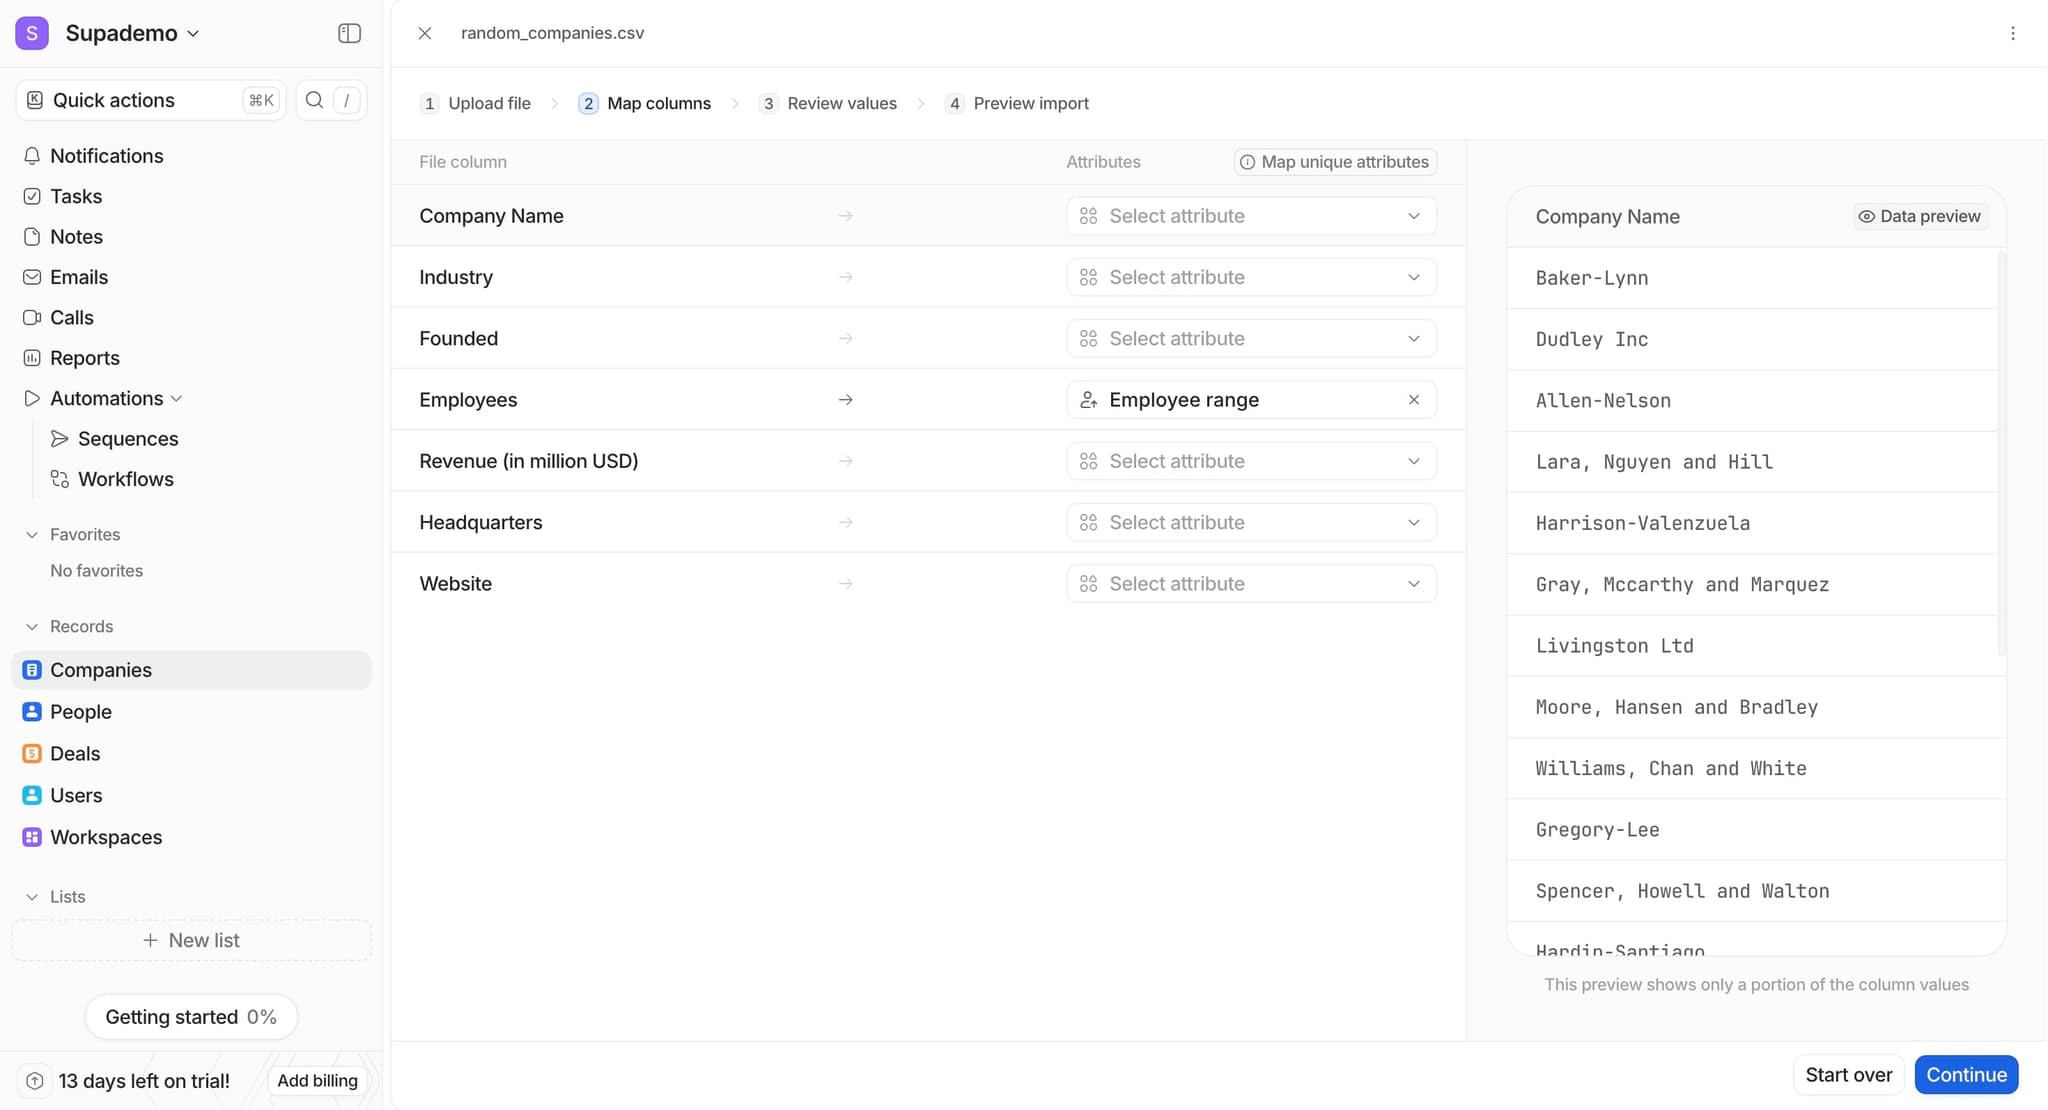Click the Continue button

click(1964, 1074)
